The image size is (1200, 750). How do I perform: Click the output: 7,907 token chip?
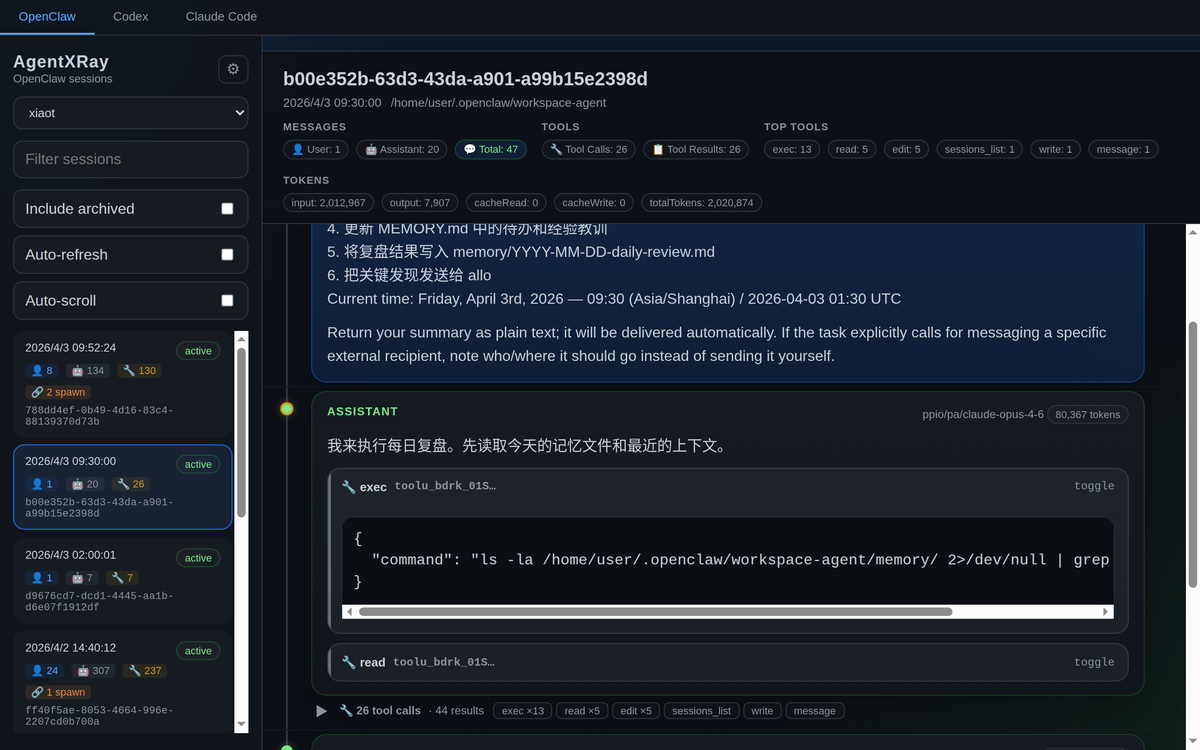tap(419, 203)
